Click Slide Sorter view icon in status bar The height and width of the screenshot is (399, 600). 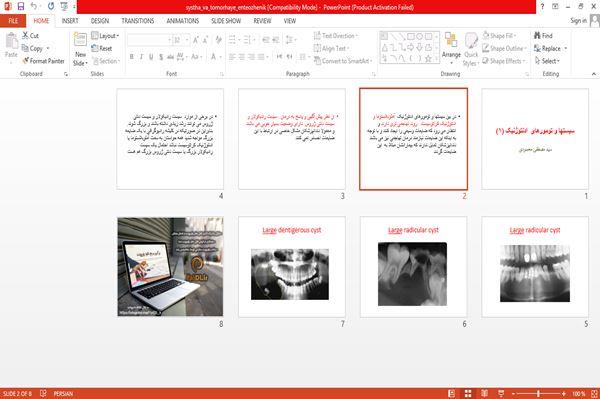(x=468, y=393)
